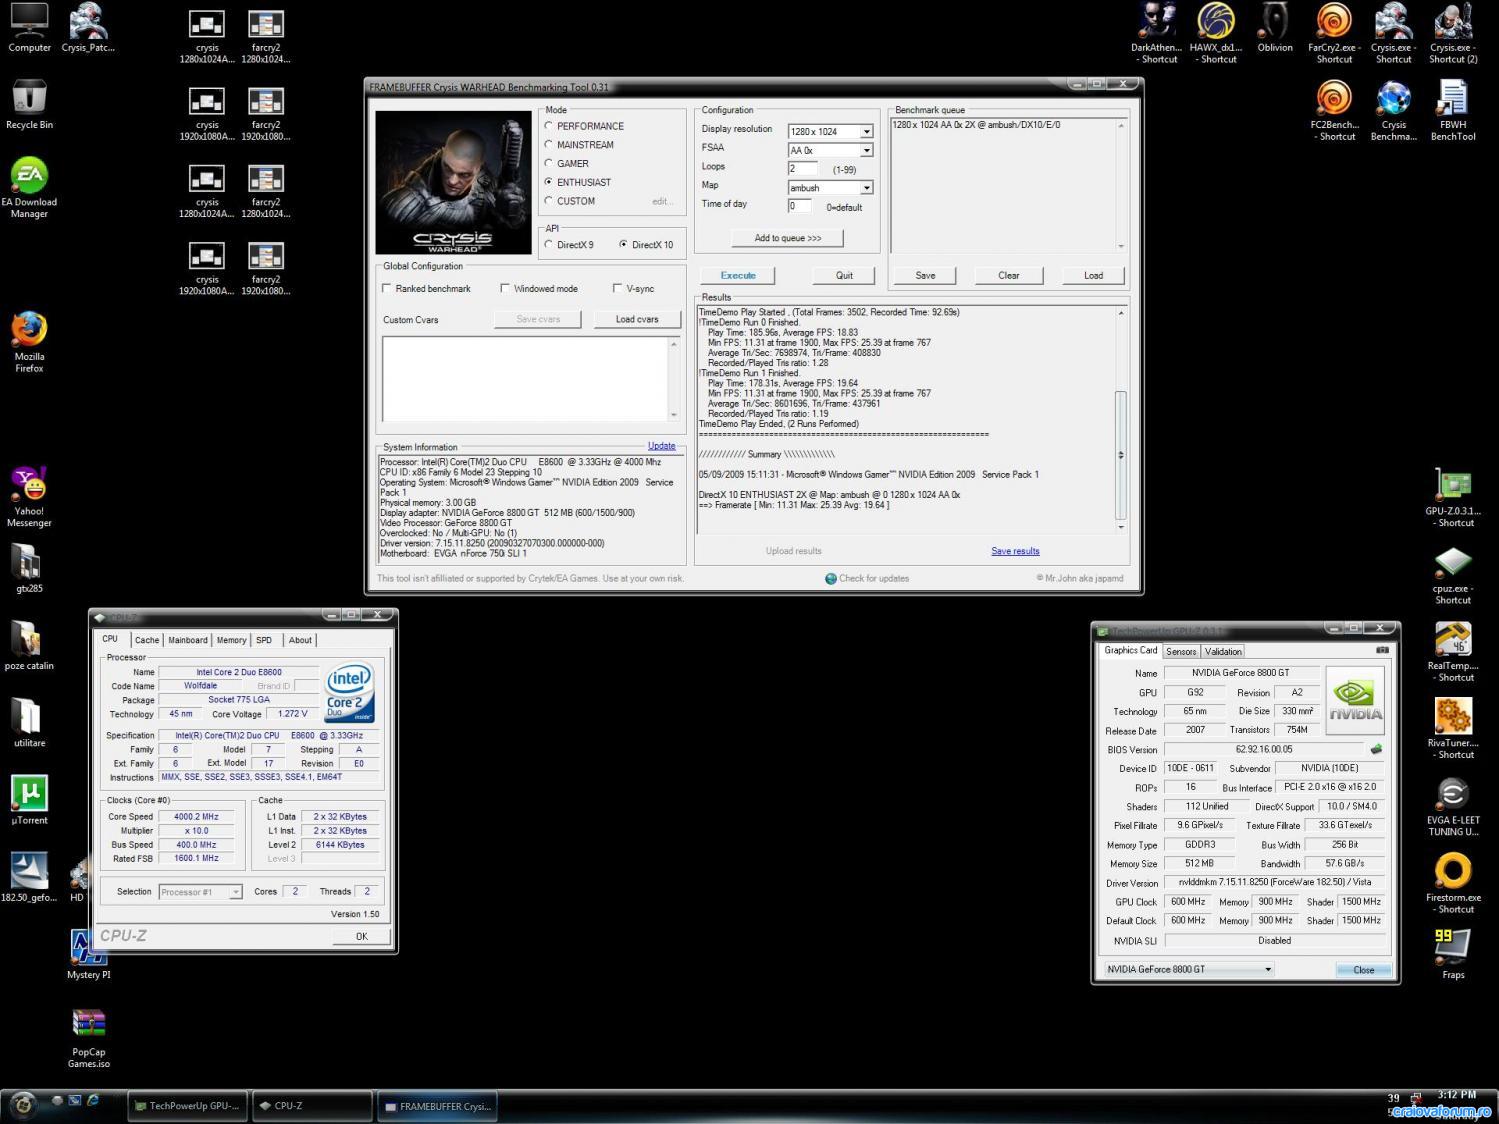Open the Computer desktop icon
Image resolution: width=1499 pixels, height=1124 pixels.
tap(29, 28)
